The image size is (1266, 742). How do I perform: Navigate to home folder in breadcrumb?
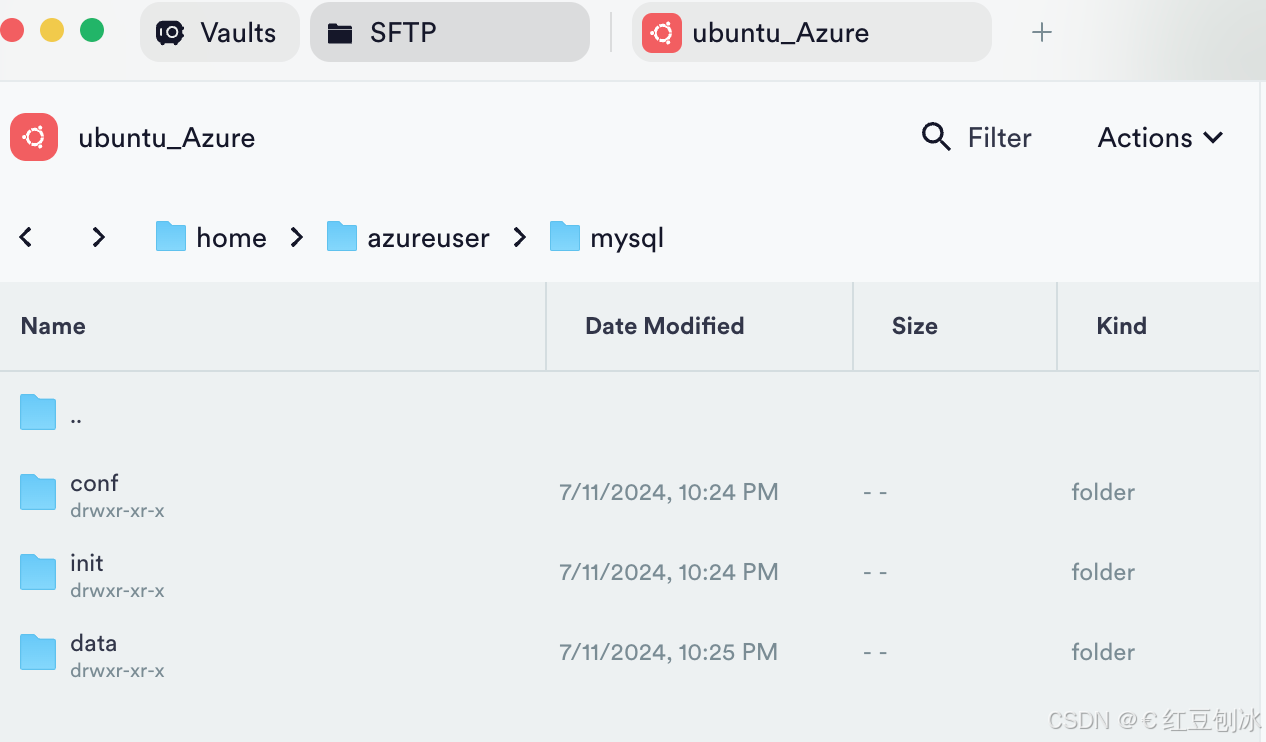(x=211, y=237)
